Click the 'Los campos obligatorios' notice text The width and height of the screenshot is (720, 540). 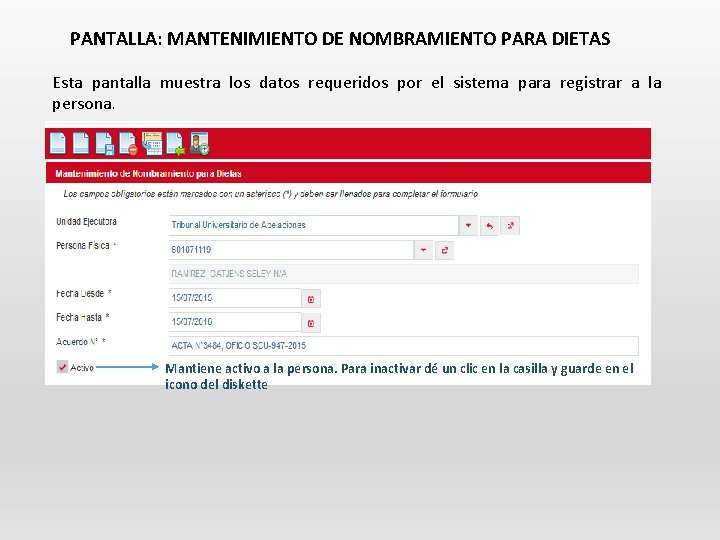[x=271, y=194]
